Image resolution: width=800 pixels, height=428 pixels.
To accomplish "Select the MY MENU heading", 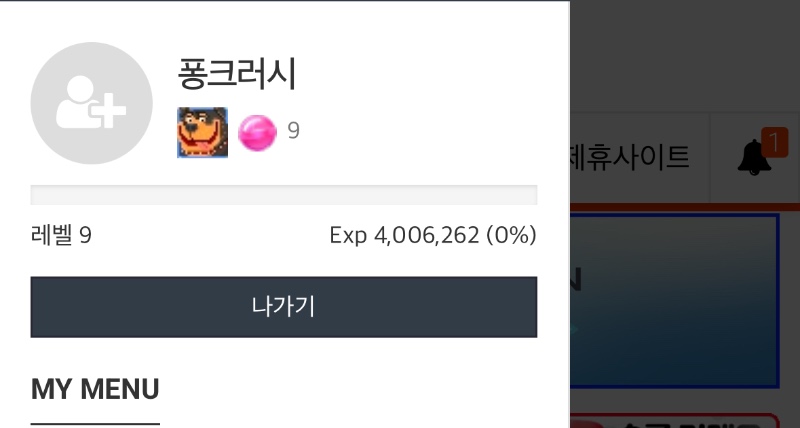I will [x=95, y=389].
